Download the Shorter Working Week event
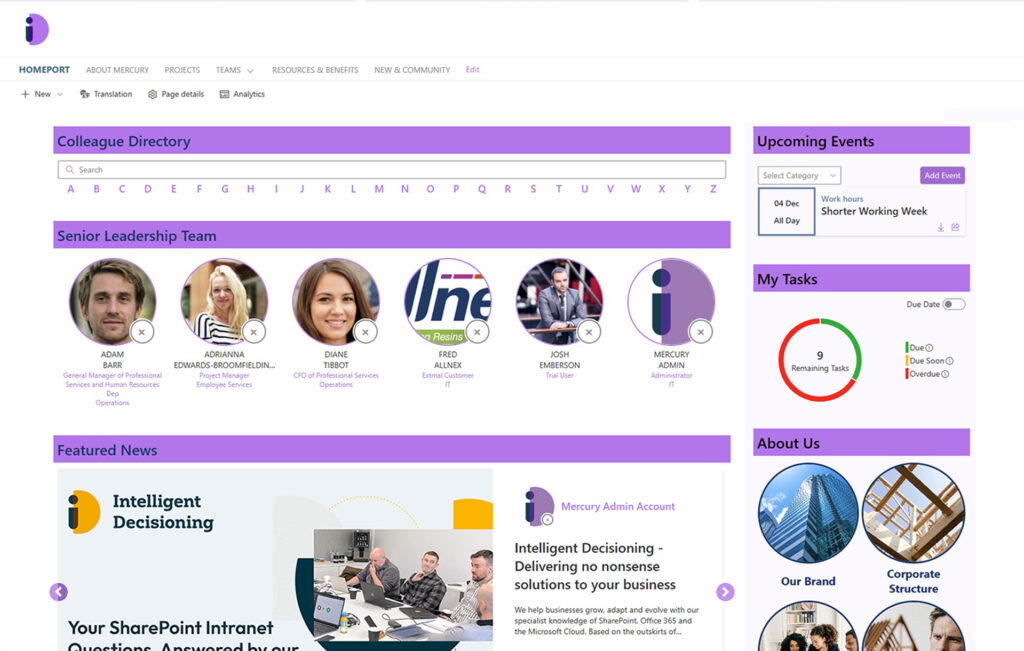This screenshot has height=651, width=1024. click(941, 227)
